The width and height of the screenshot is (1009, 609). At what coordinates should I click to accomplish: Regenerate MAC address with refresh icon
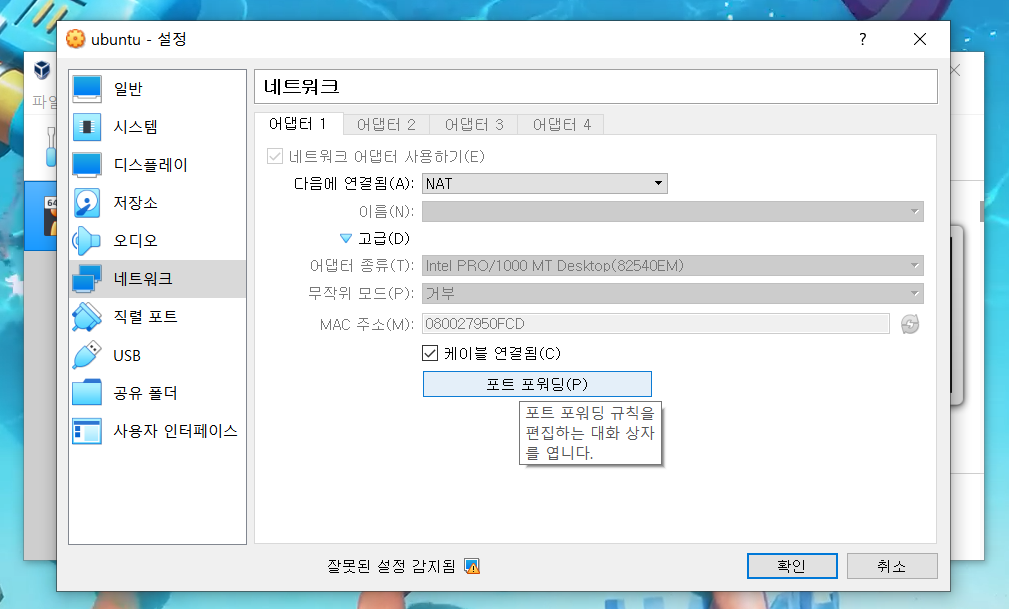[910, 324]
